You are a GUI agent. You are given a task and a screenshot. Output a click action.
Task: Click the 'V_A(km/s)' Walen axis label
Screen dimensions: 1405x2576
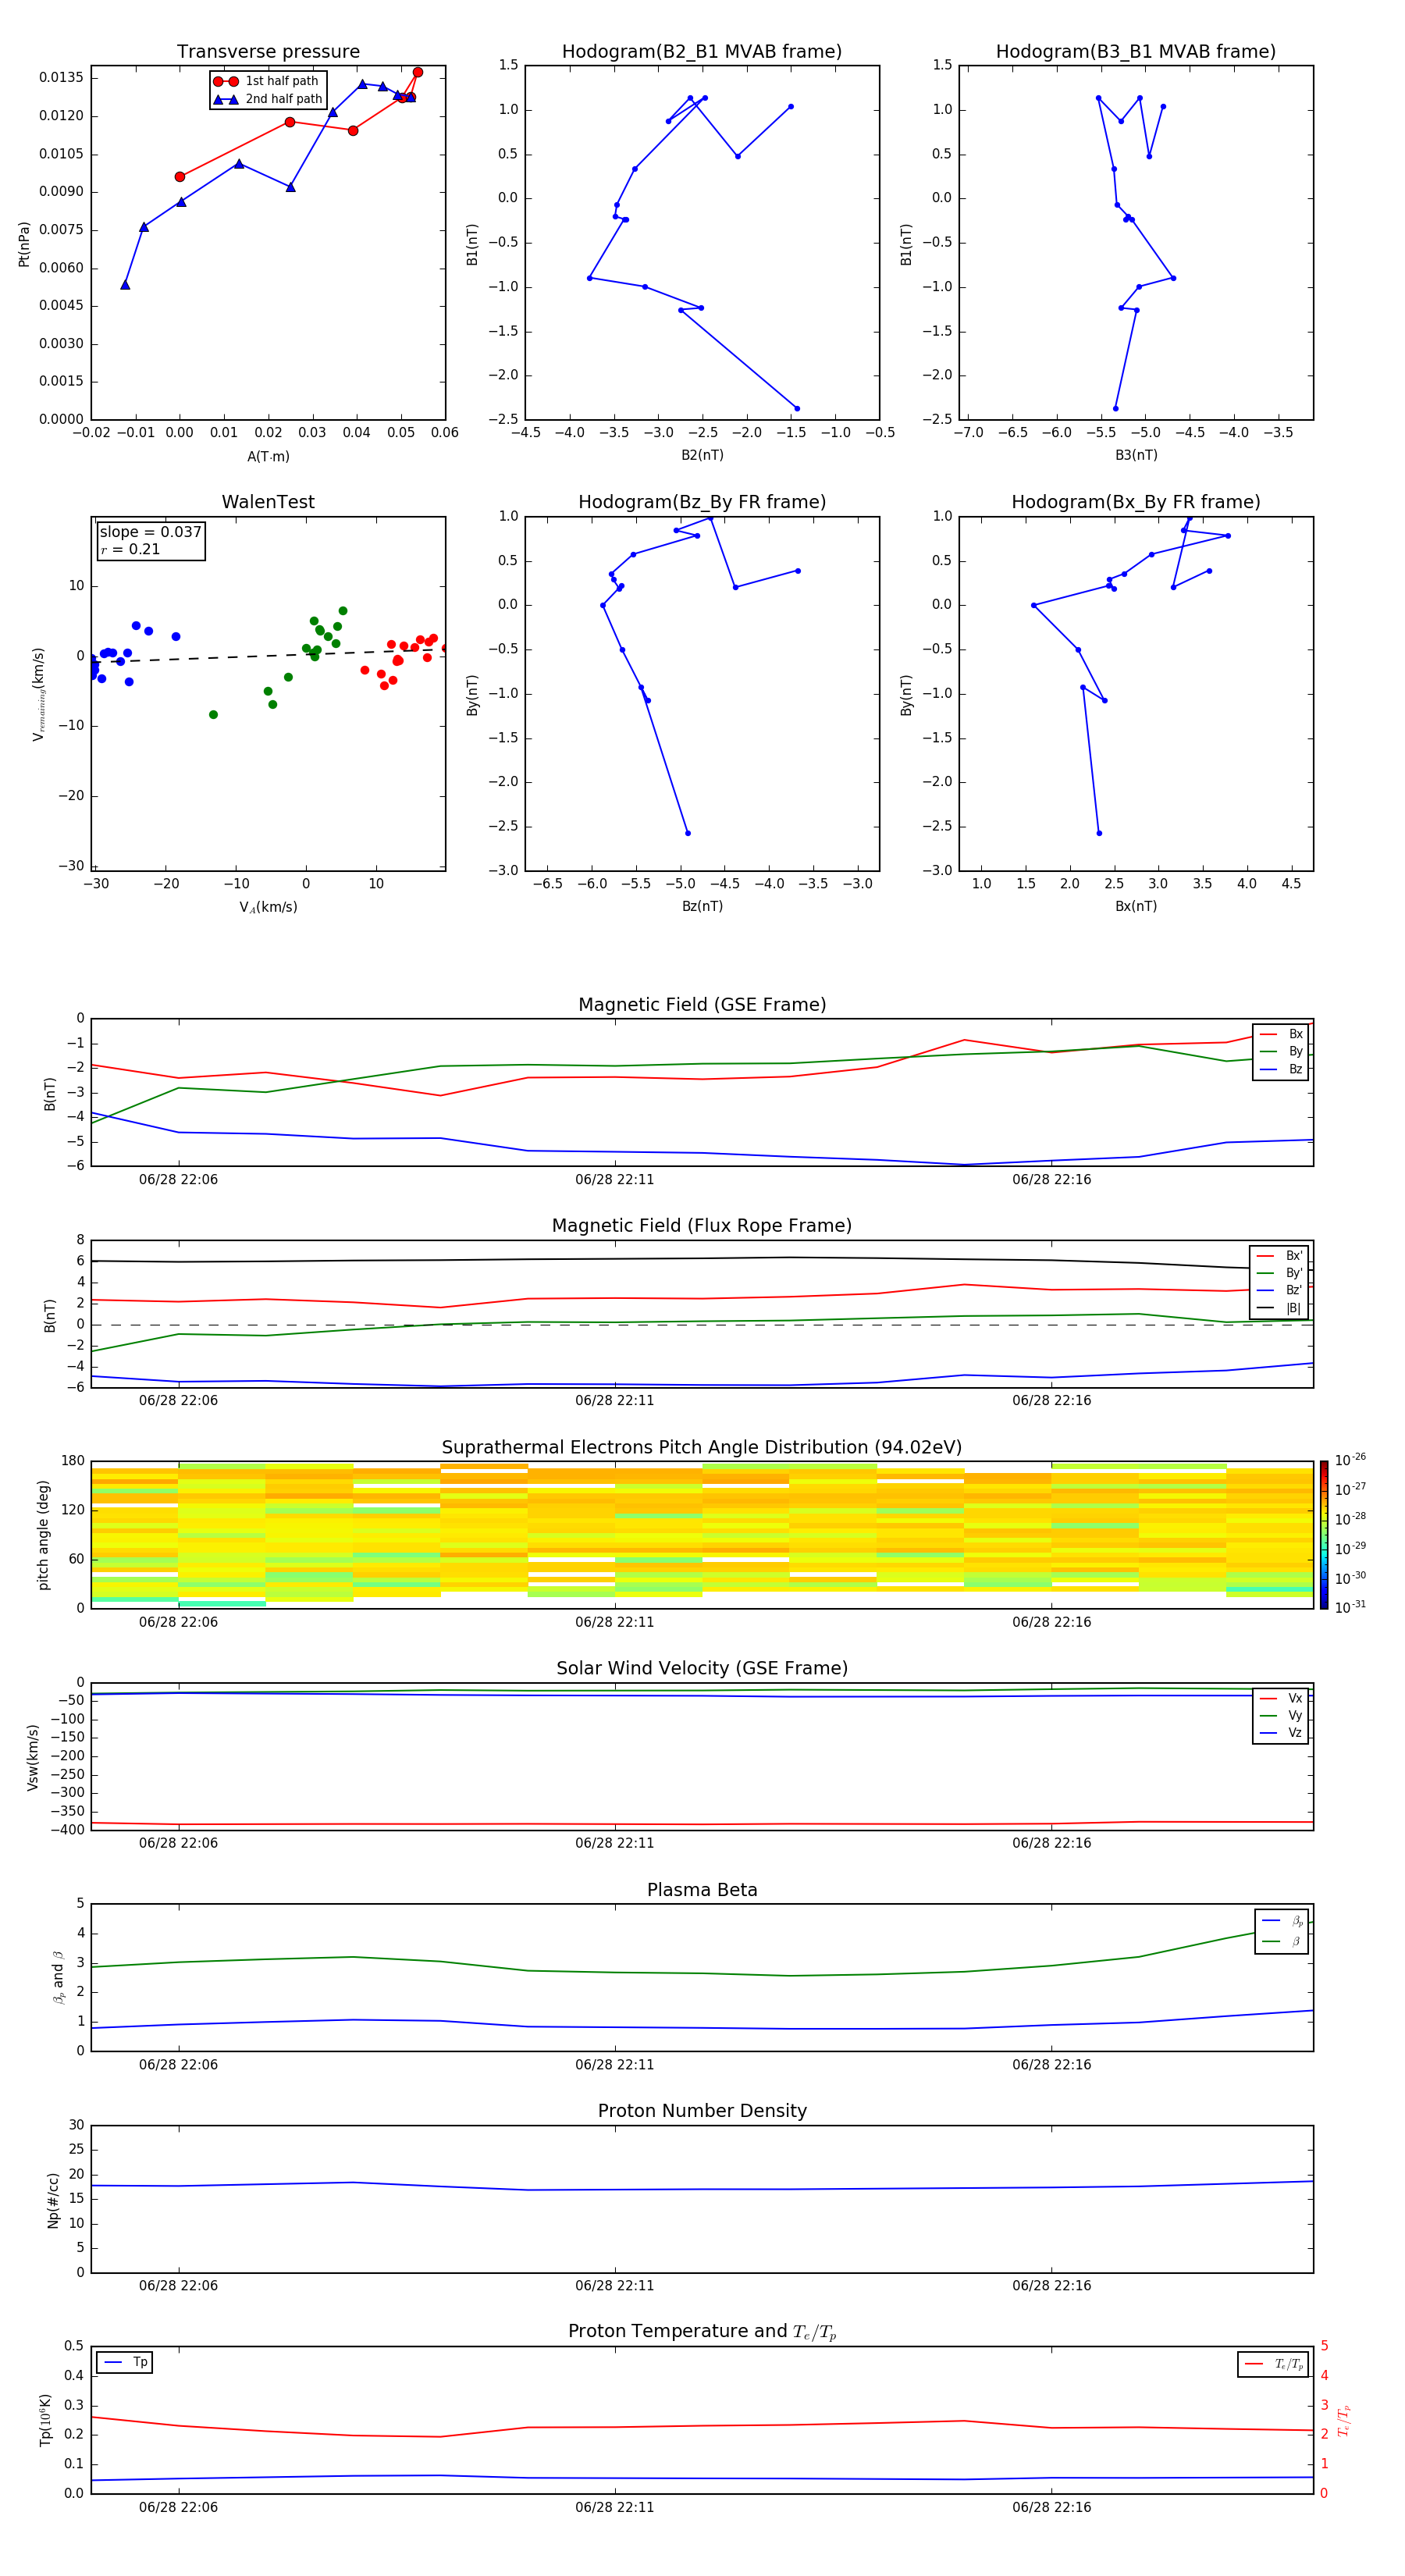pos(268,907)
